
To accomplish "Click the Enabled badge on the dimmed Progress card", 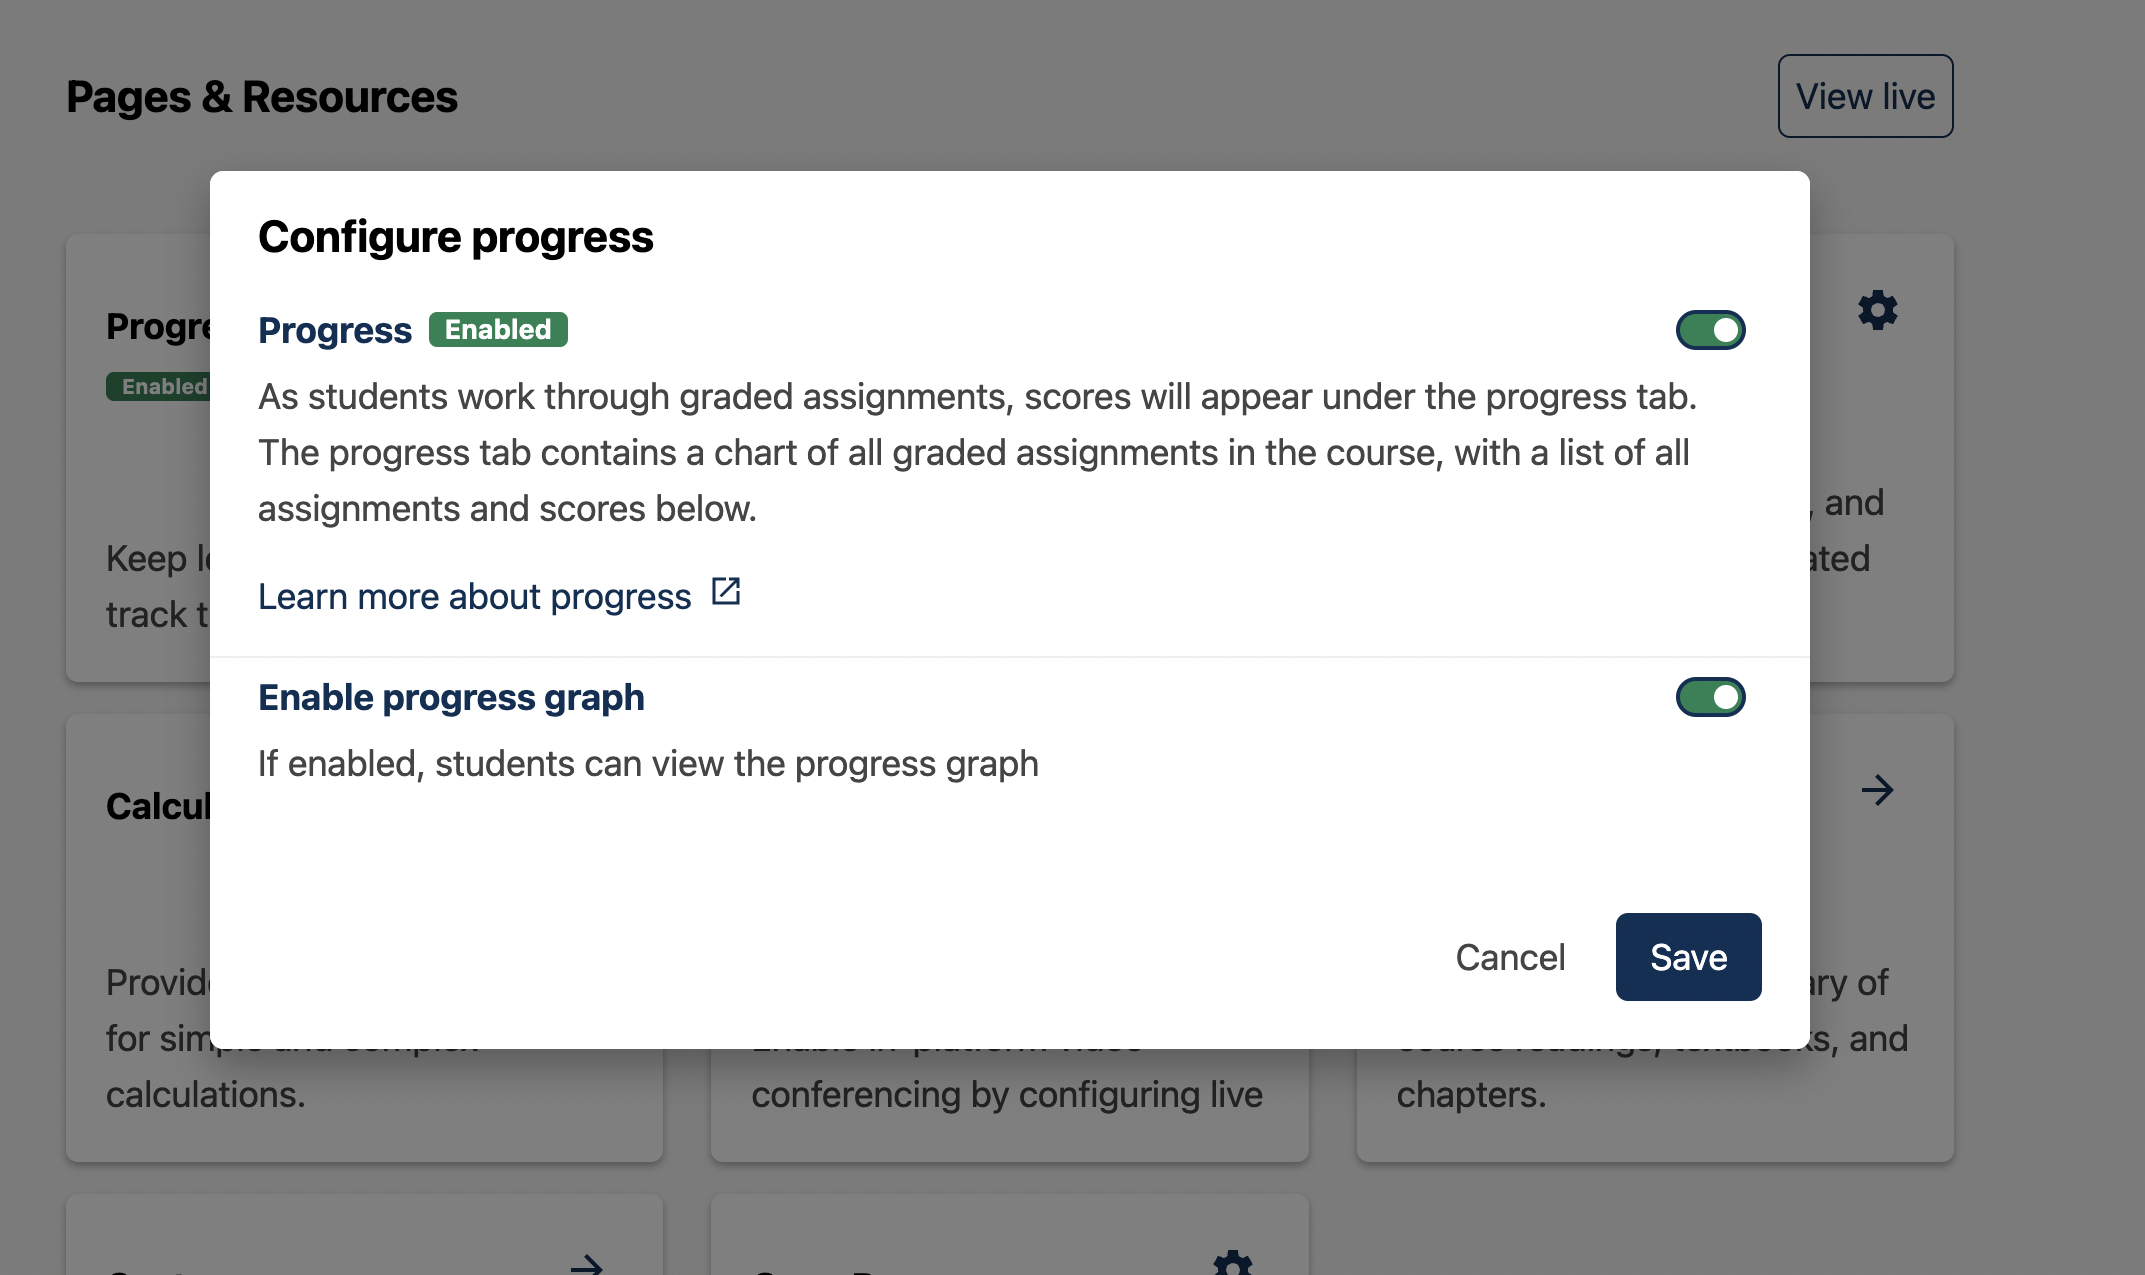I will click(160, 386).
